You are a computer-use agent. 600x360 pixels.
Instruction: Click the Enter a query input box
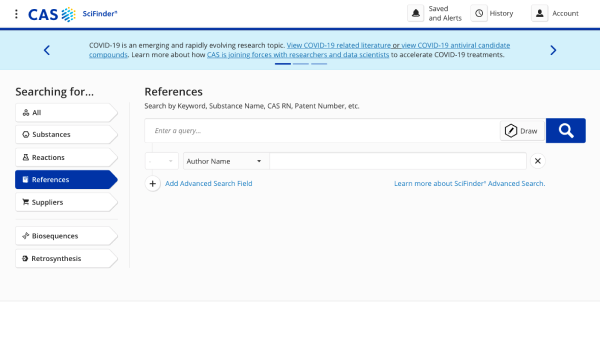[x=322, y=130]
